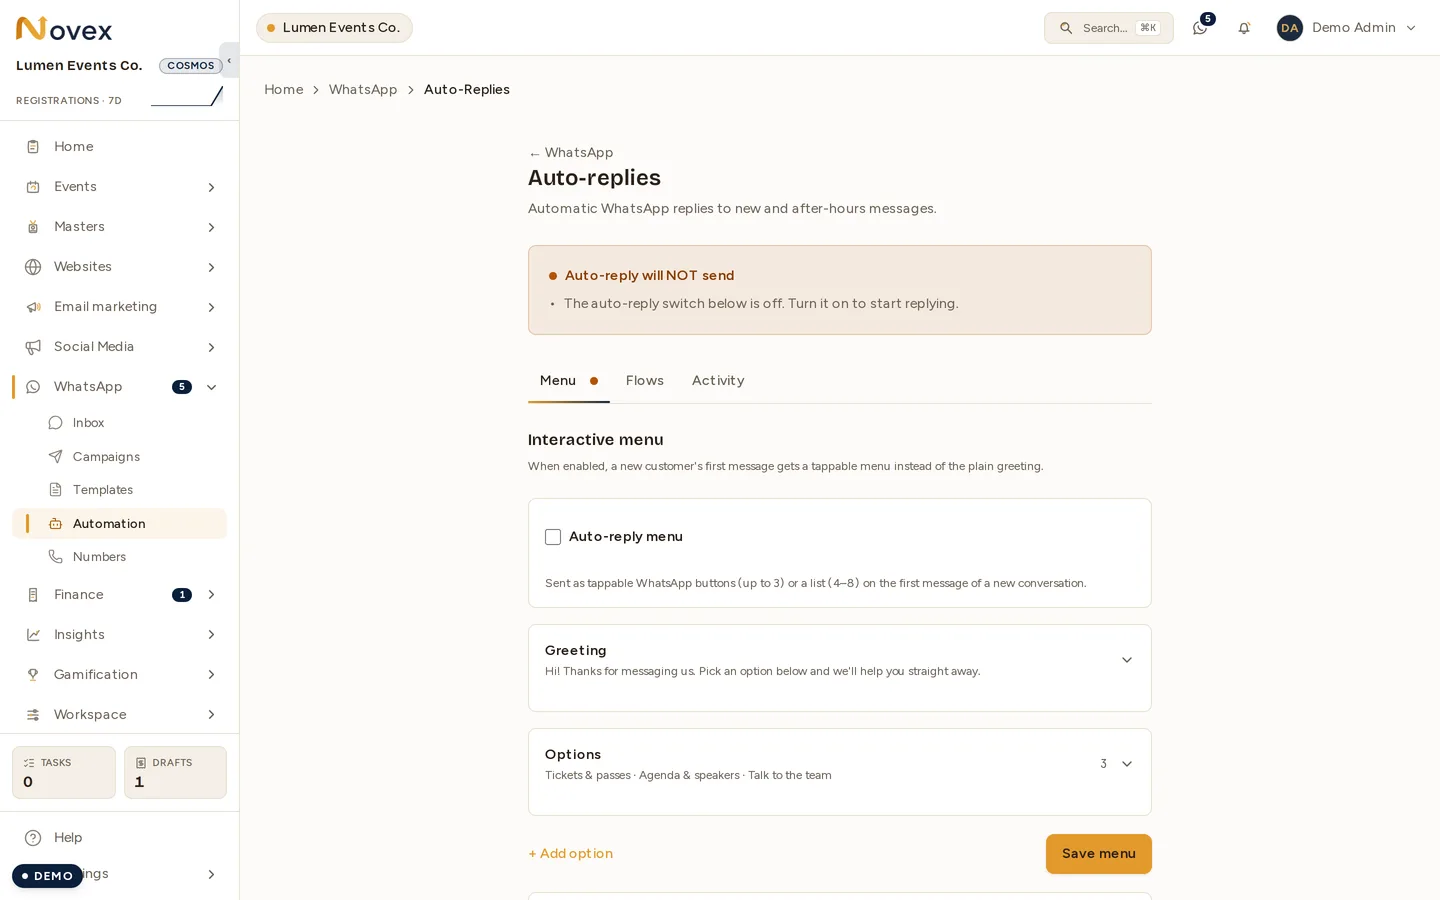
Task: Go back via the ← WhatsApp link
Action: point(571,153)
